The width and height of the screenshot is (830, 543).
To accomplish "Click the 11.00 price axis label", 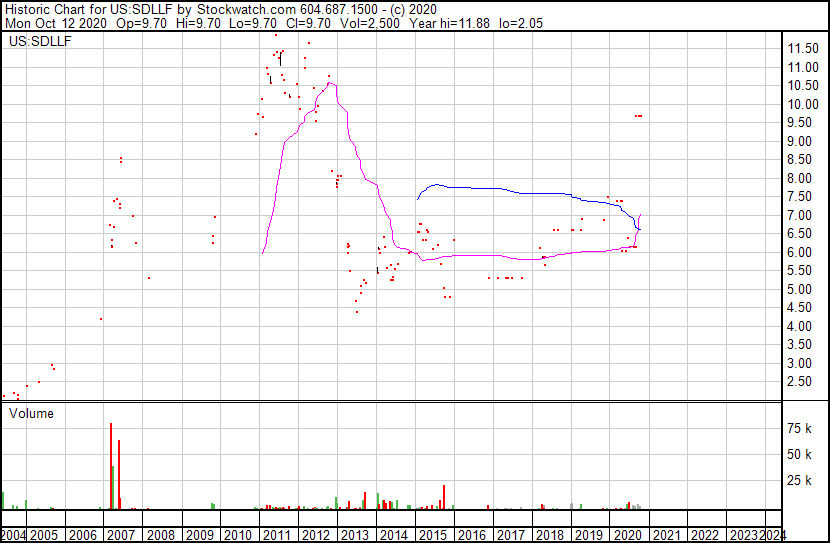I will coord(803,67).
